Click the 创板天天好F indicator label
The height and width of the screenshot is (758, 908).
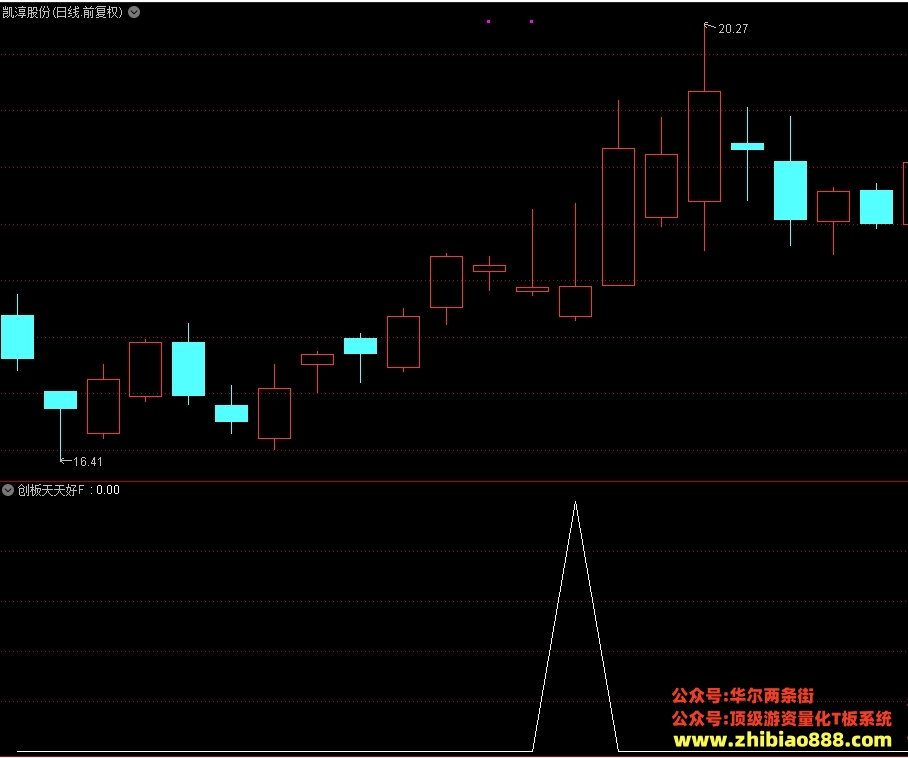(50, 490)
